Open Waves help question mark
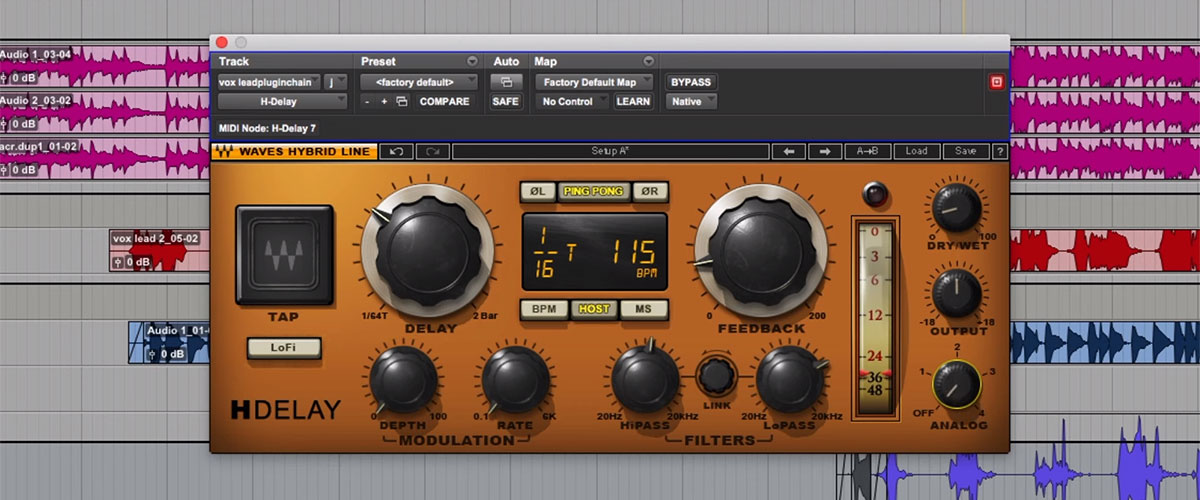 tap(999, 151)
